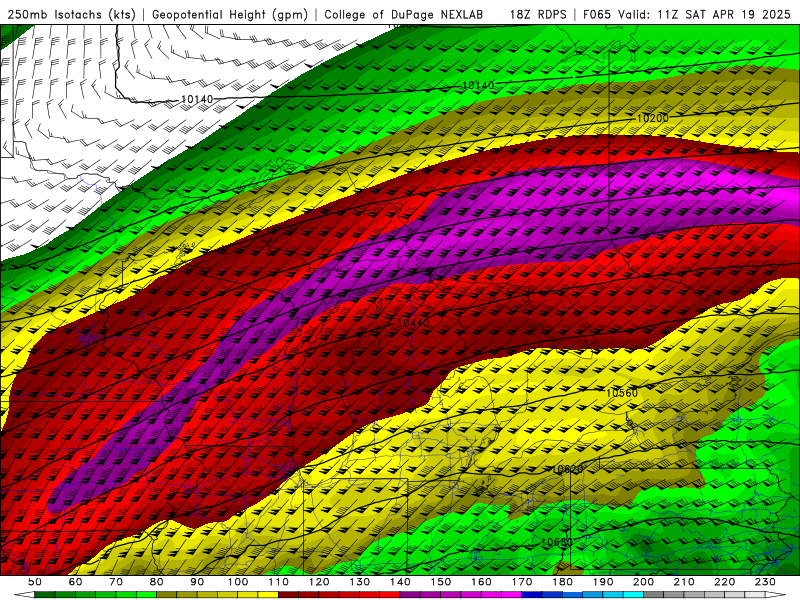The height and width of the screenshot is (600, 800).
Task: Click the legend value 180
Action: 562,582
